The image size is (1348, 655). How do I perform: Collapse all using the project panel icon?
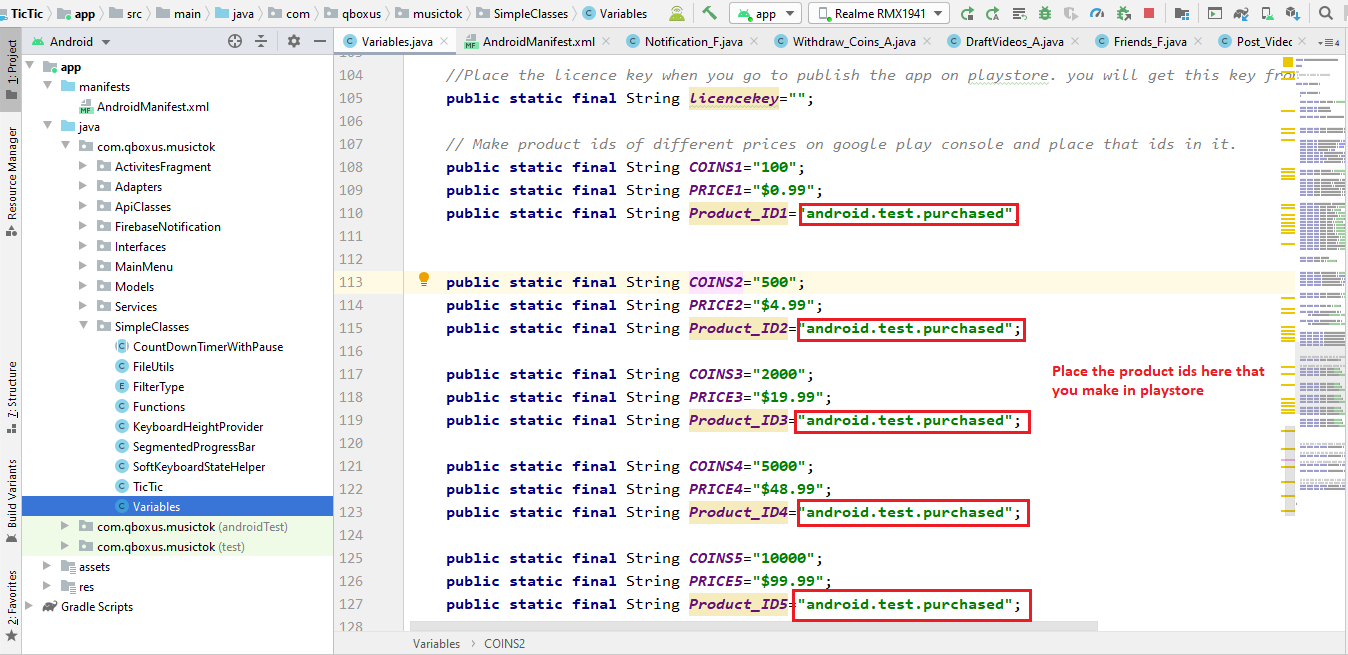pyautogui.click(x=261, y=42)
